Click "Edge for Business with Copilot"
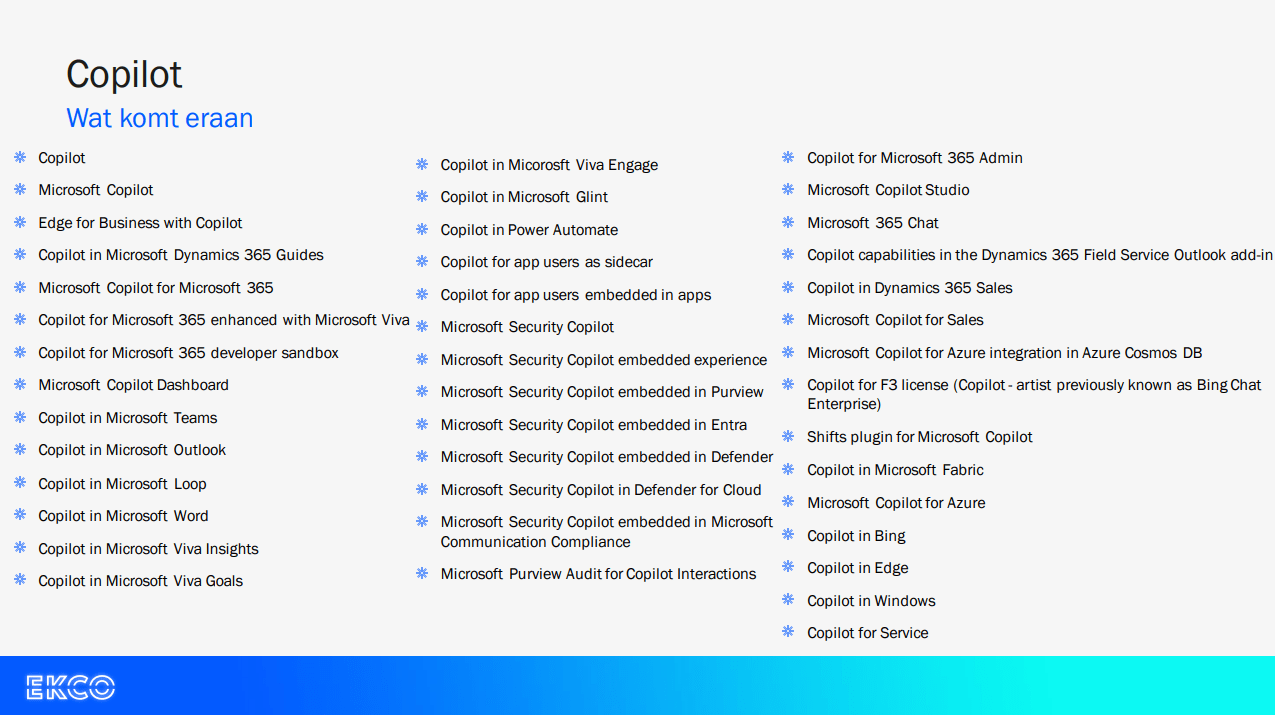Viewport: 1275px width, 715px height. point(140,222)
